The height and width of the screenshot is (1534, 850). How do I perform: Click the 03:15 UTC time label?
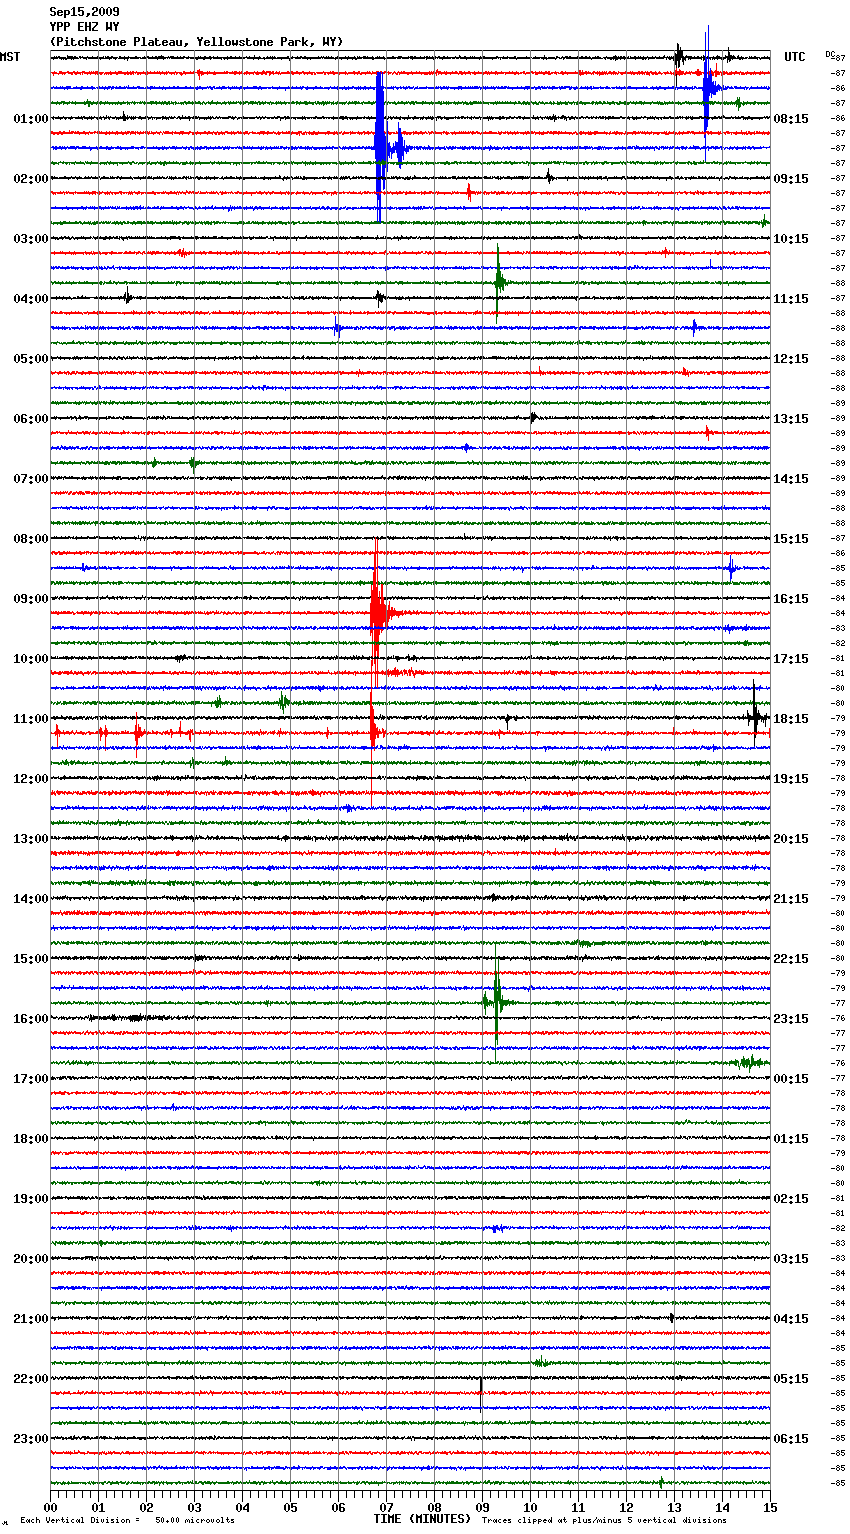[x=791, y=1259]
